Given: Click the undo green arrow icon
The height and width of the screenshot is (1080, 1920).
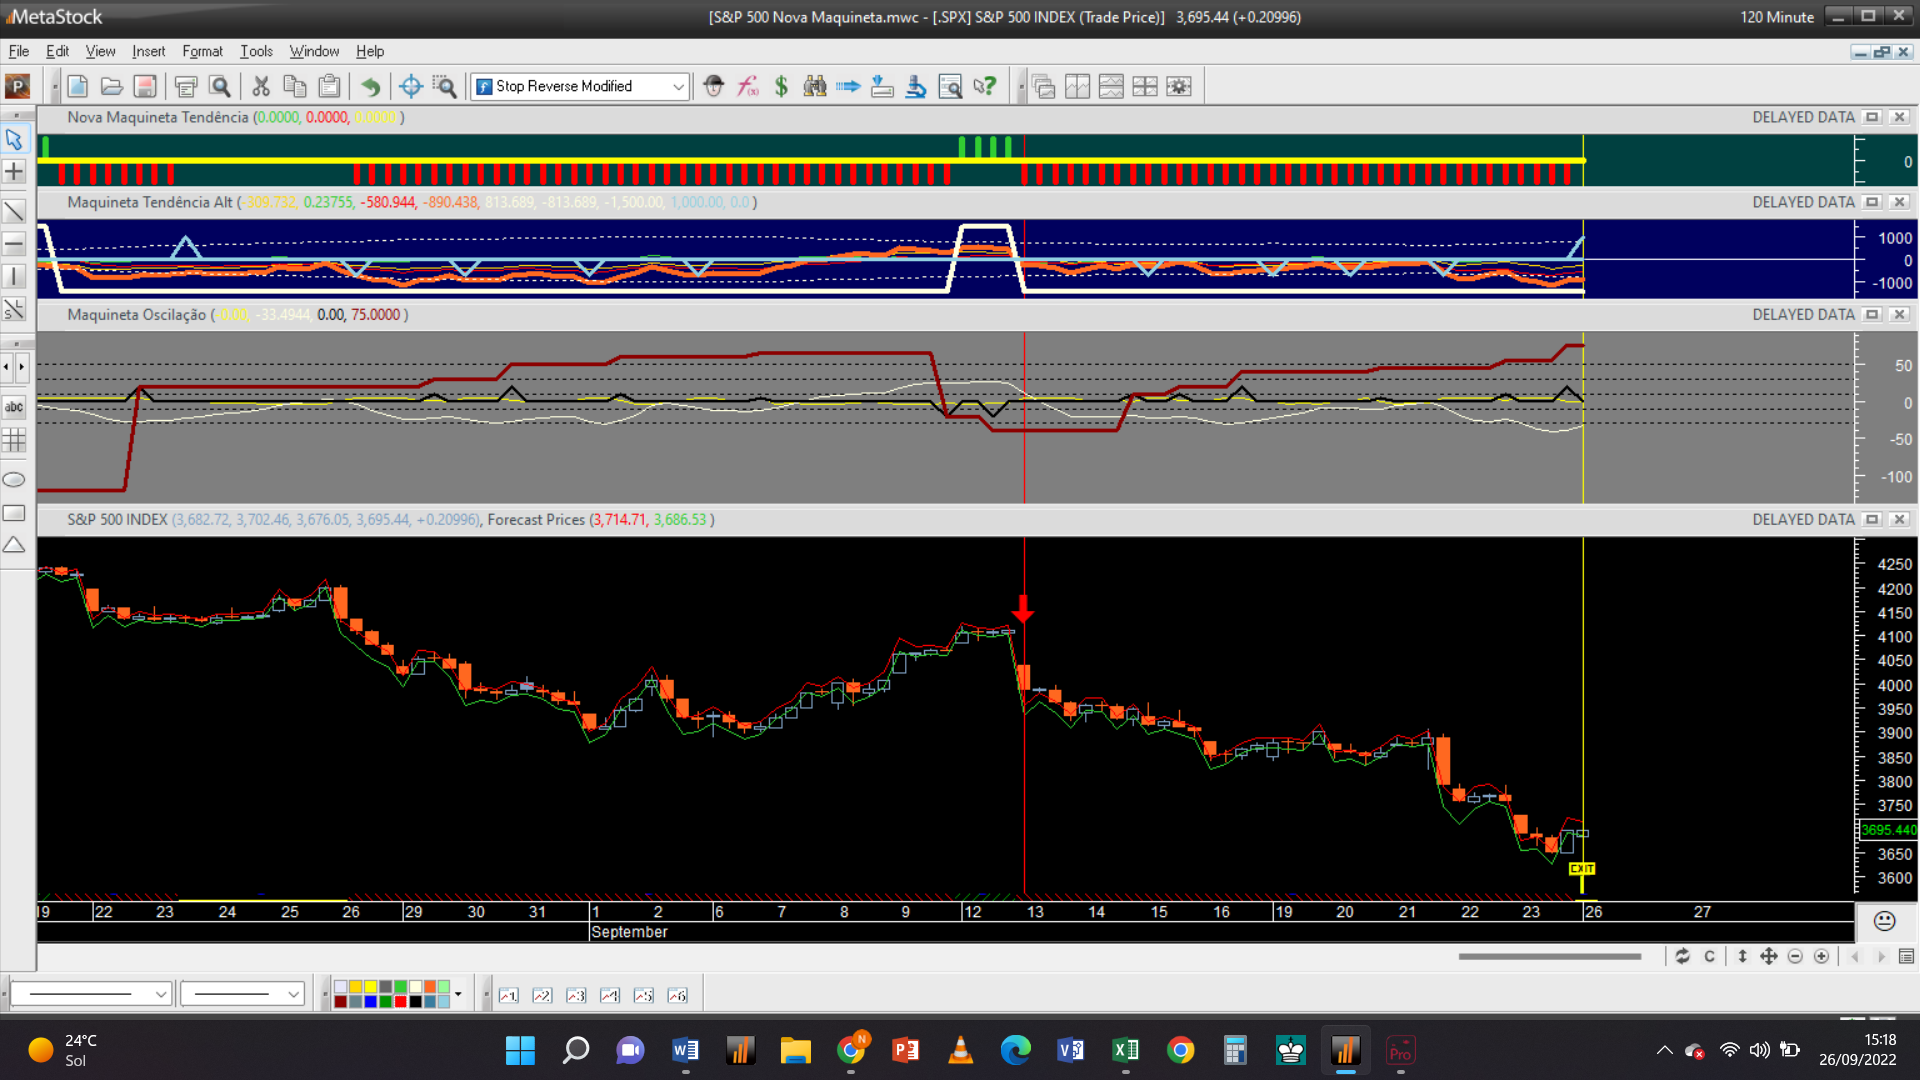Looking at the screenshot, I should tap(370, 87).
